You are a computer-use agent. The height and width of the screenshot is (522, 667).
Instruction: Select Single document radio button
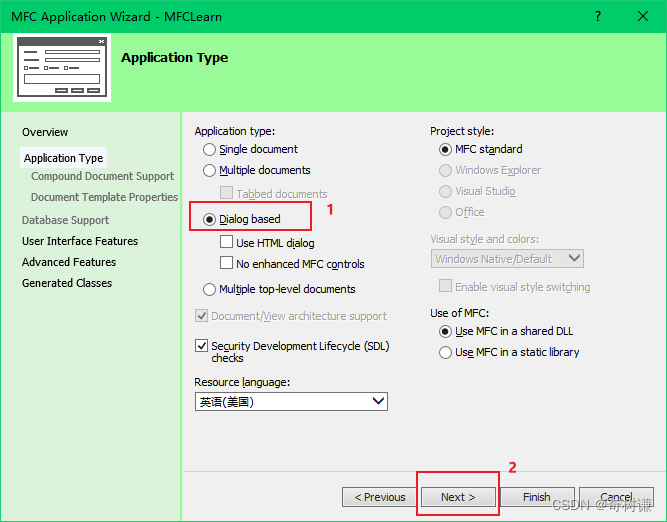[209, 149]
